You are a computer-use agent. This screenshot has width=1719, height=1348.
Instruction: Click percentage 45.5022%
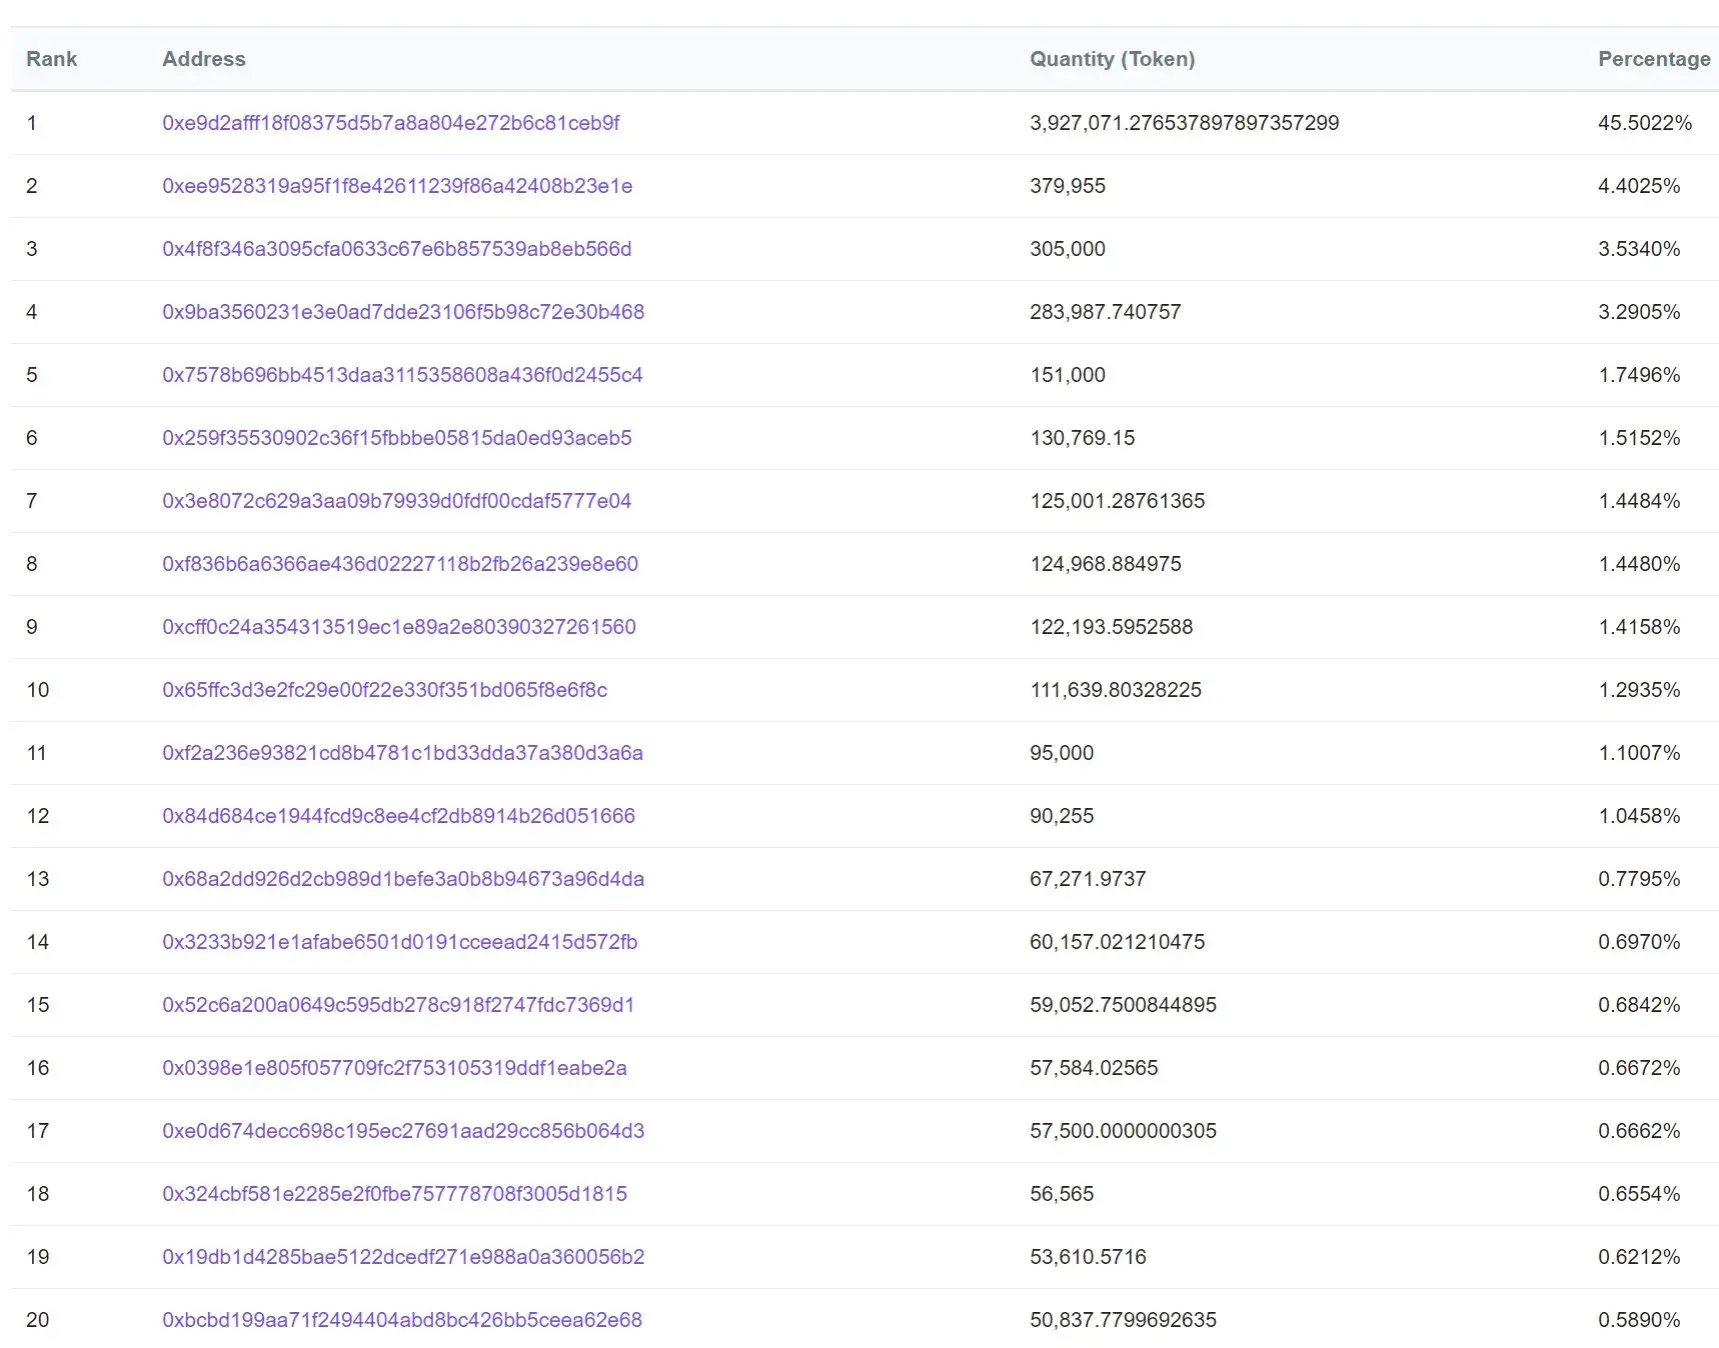click(1645, 123)
